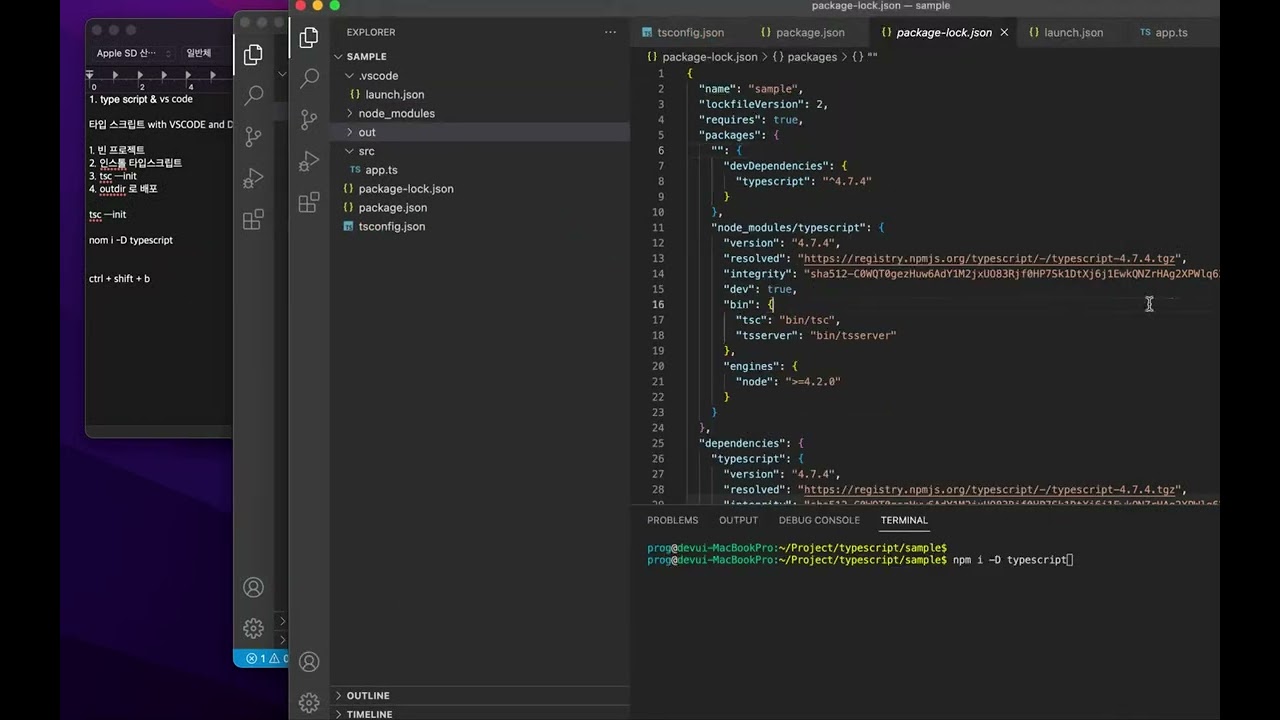The height and width of the screenshot is (720, 1280).
Task: Follow the typescript registry URL on line 28
Action: (x=991, y=490)
